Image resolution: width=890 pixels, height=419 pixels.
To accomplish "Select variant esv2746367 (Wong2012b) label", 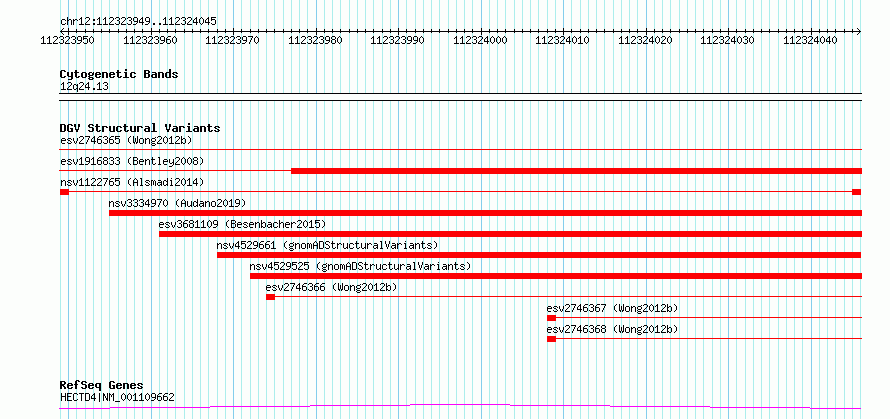I will [612, 308].
